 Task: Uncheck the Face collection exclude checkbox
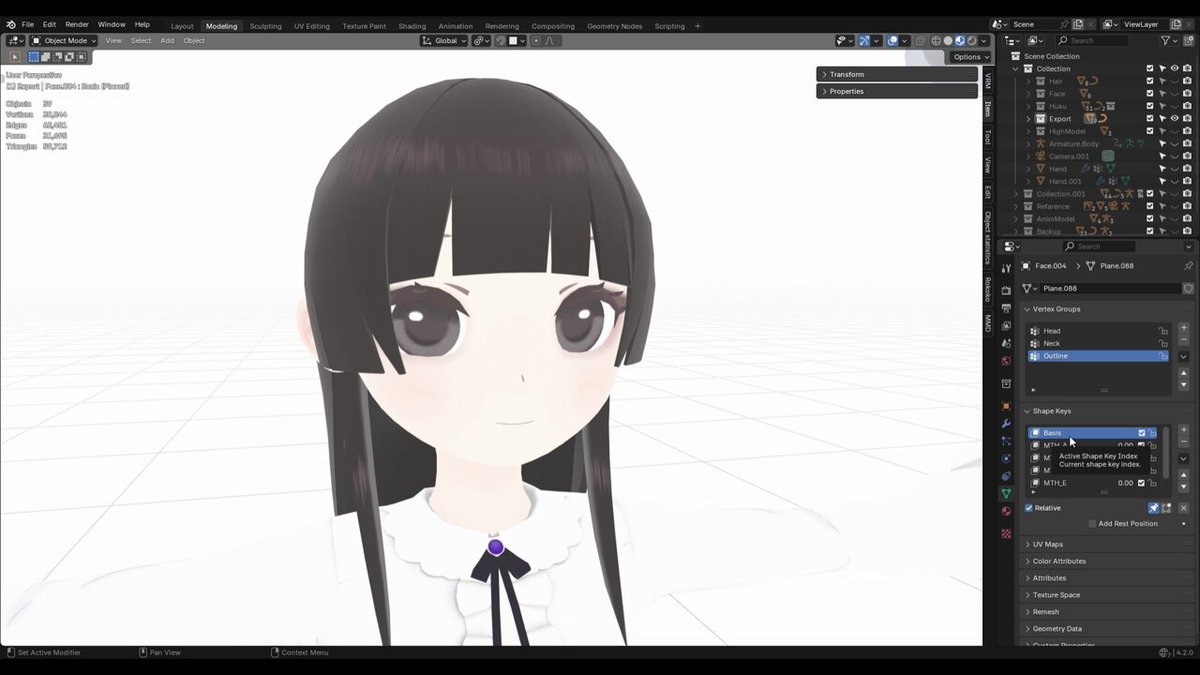click(x=1150, y=94)
